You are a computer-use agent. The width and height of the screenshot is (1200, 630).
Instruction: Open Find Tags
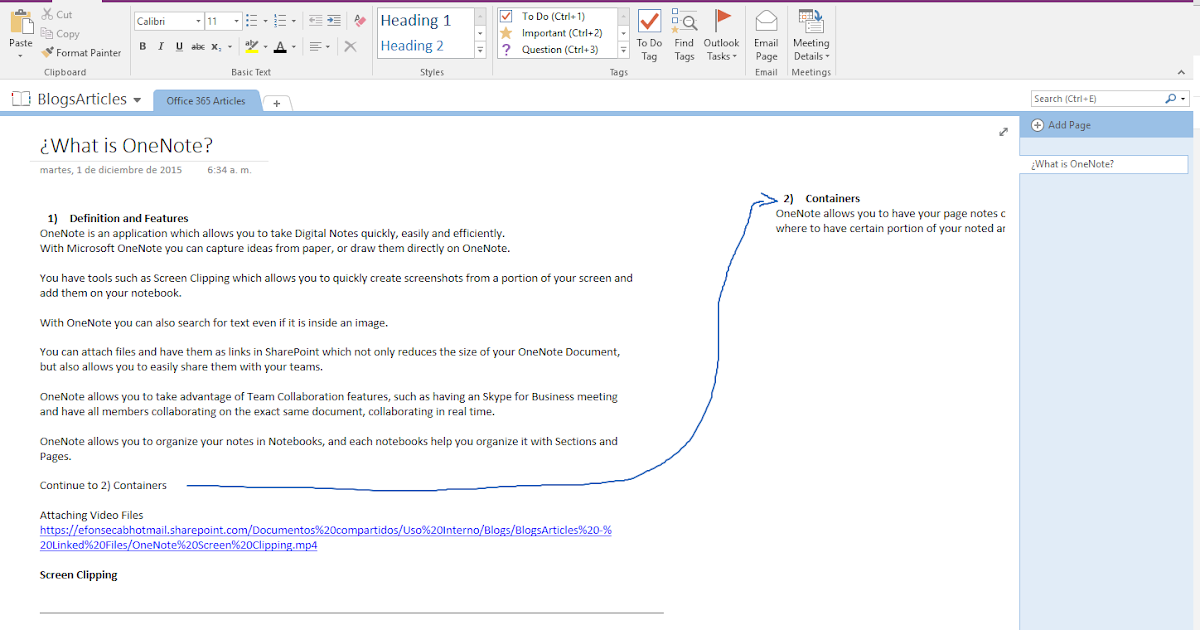(x=684, y=35)
